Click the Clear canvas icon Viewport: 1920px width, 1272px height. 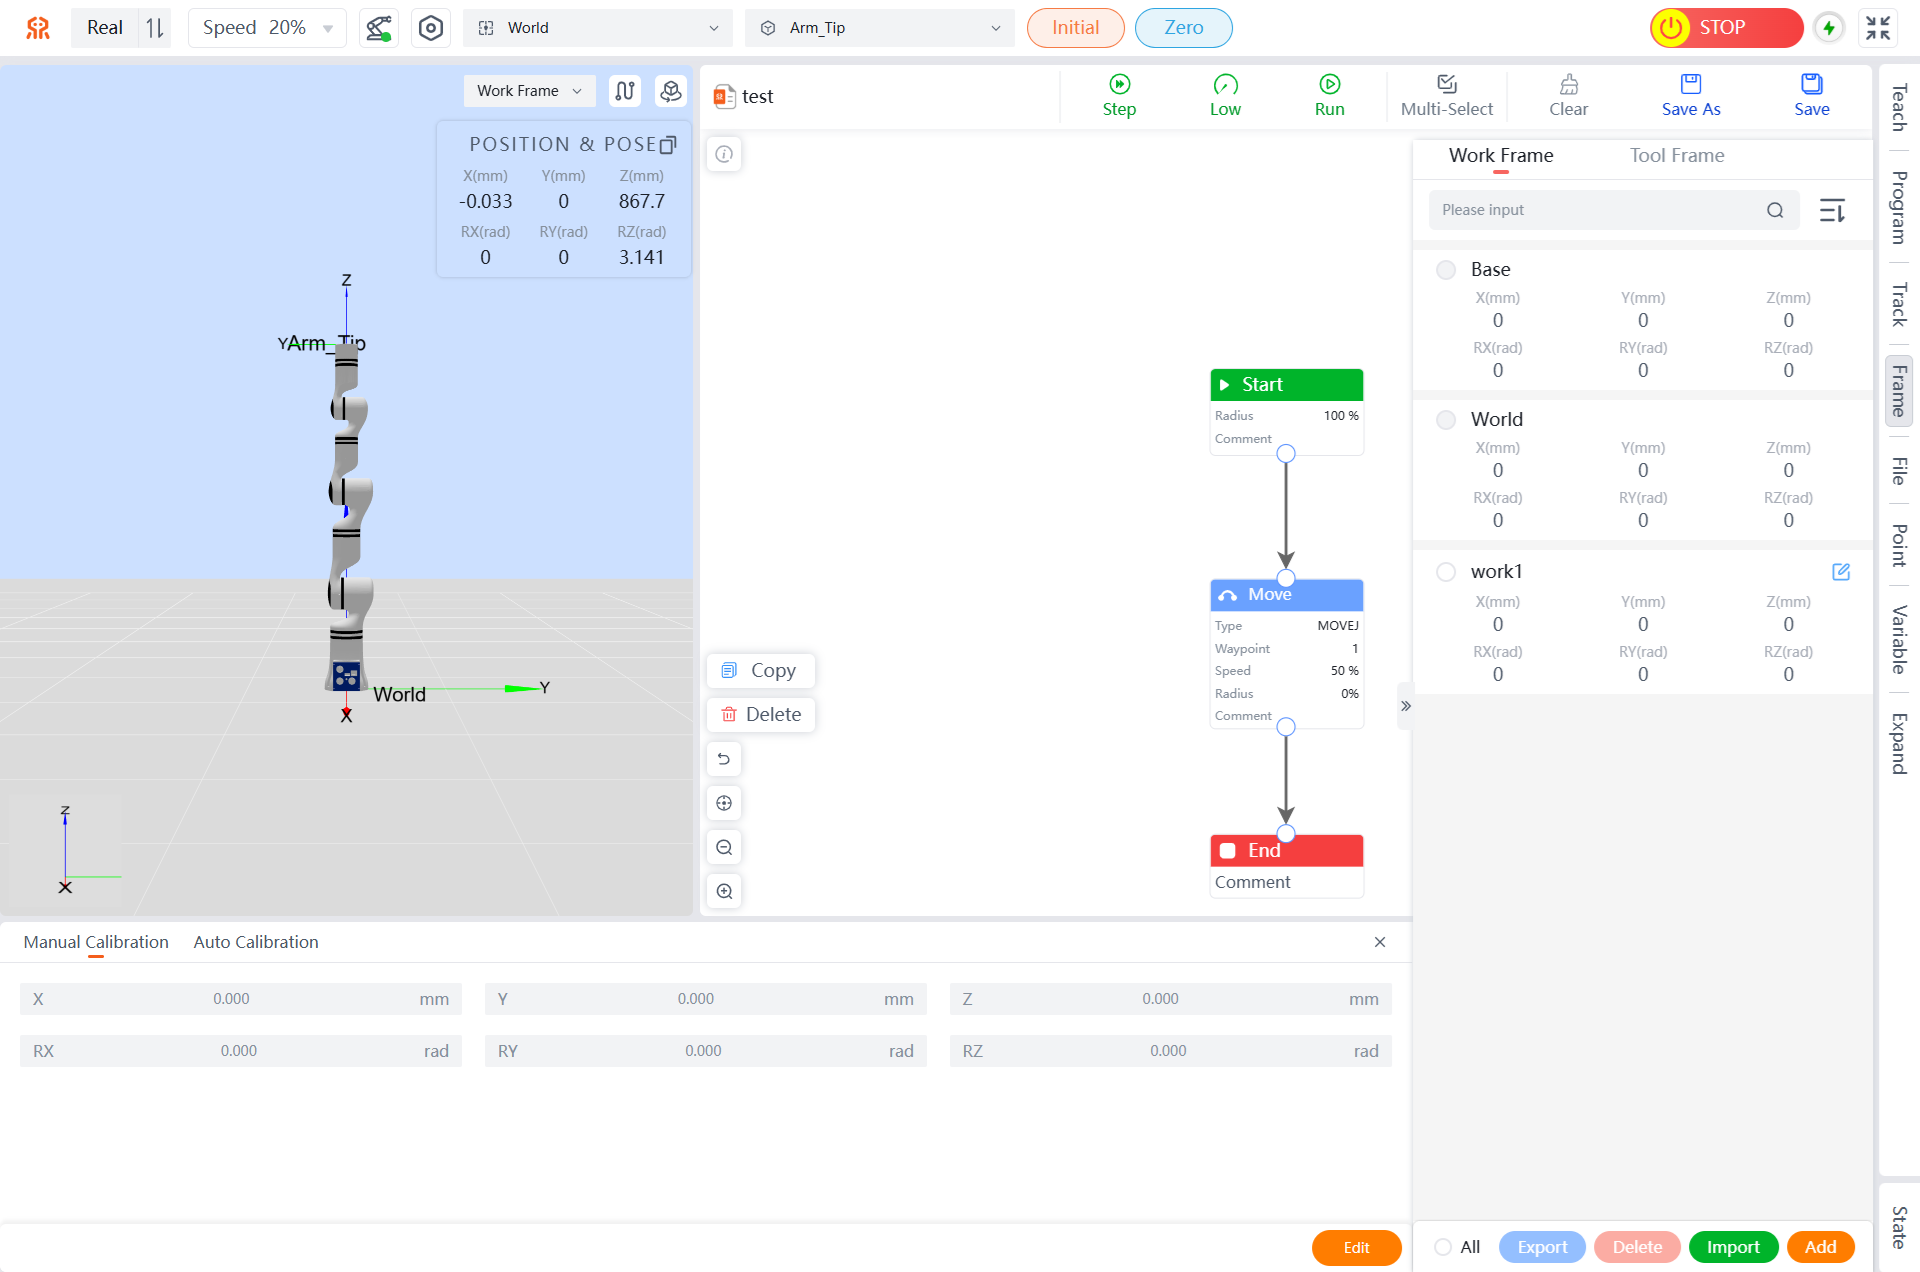coord(1568,84)
